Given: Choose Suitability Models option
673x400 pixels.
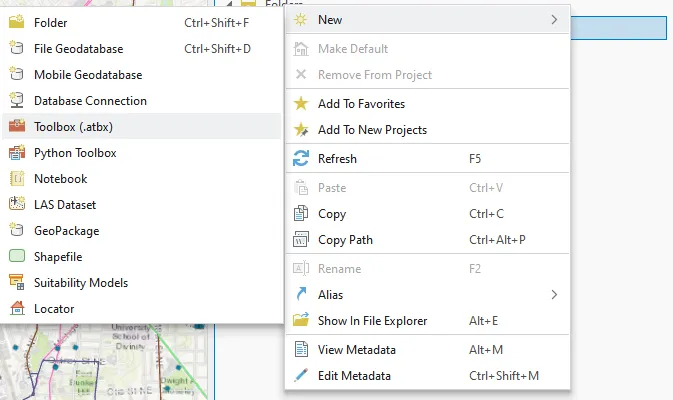Looking at the screenshot, I should [81, 283].
